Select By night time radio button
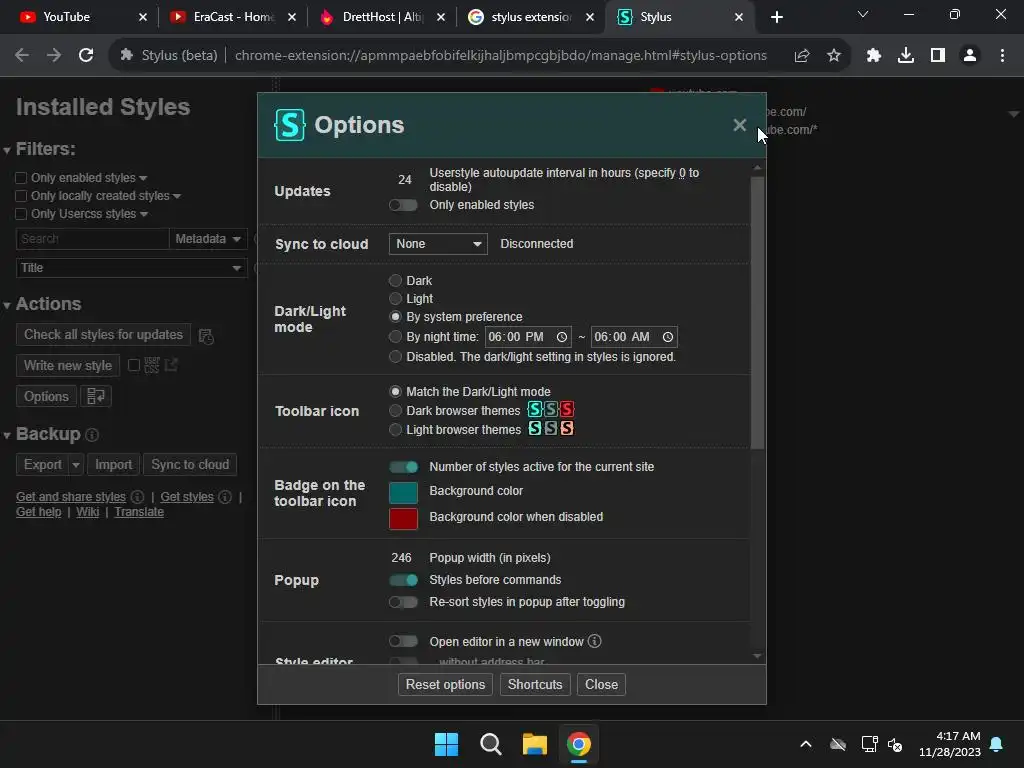Screen dimensions: 1024x768 395,337
